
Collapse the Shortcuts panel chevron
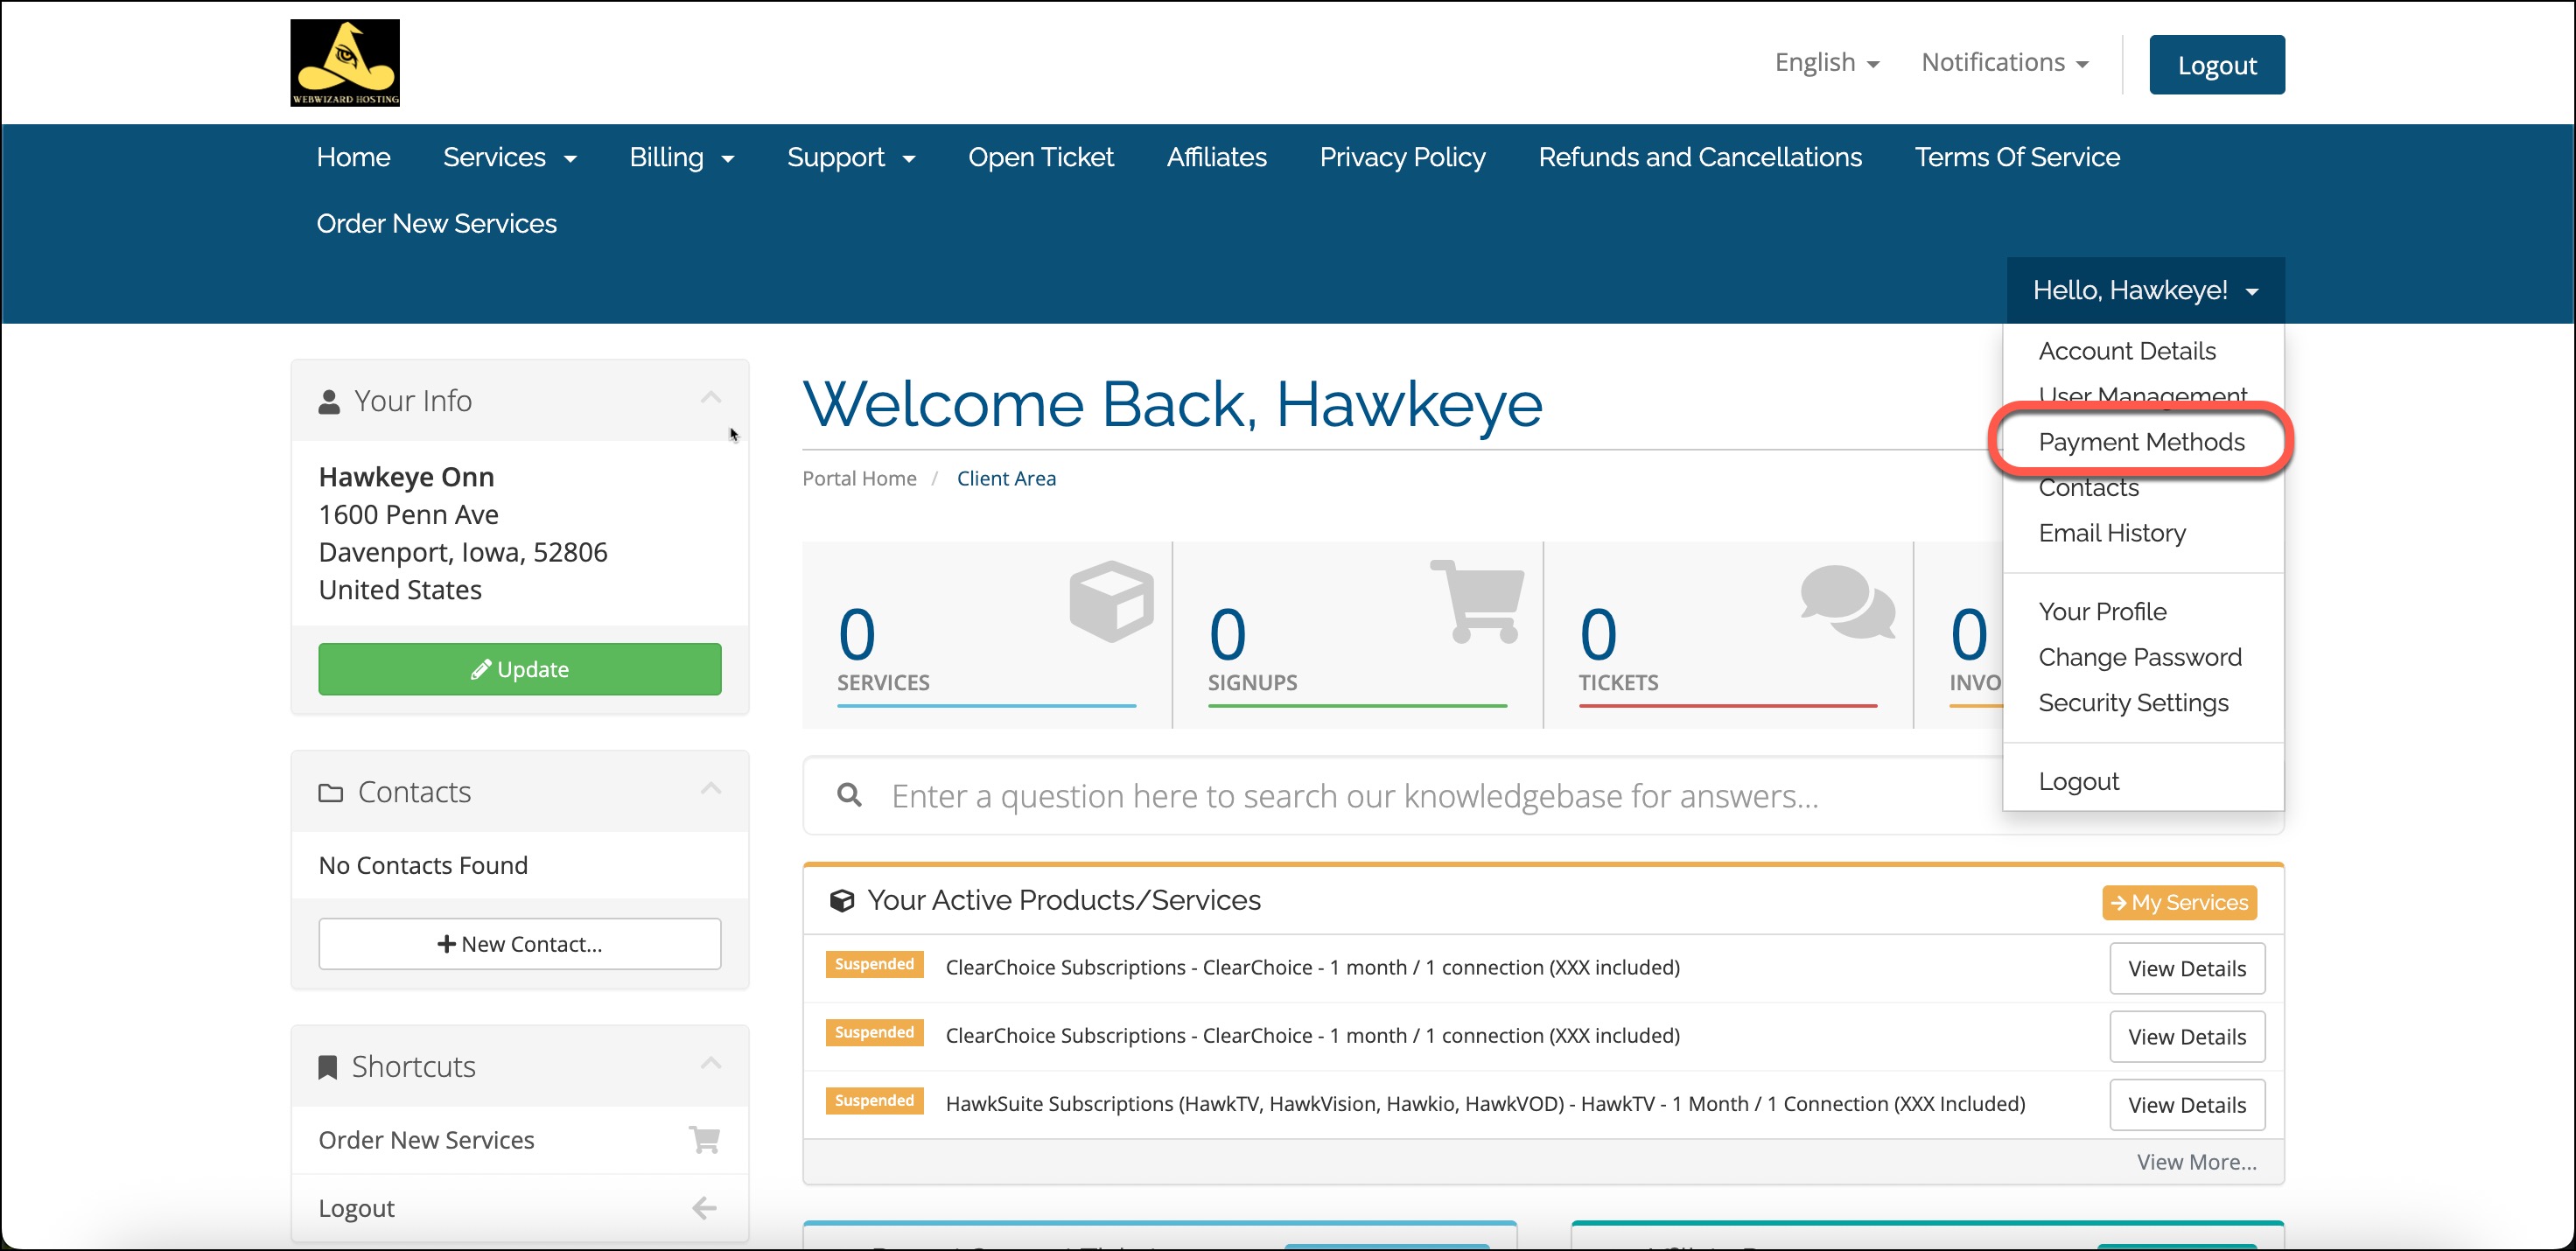(710, 1063)
